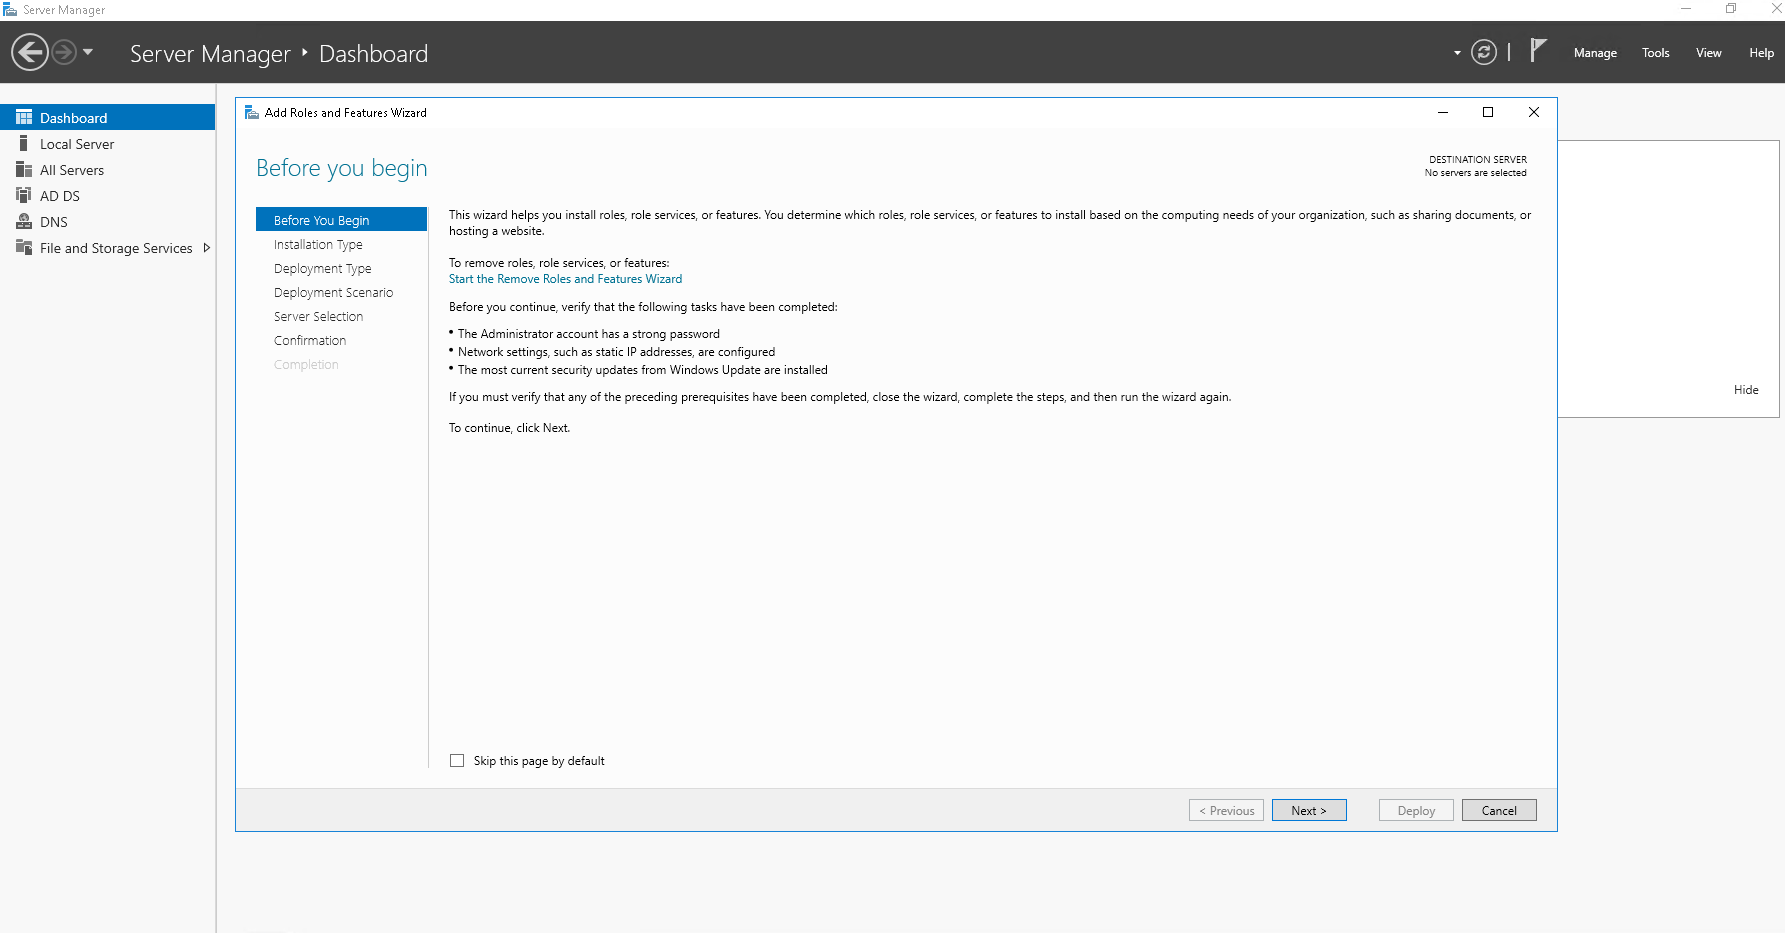Open the View menu
The image size is (1785, 933).
coord(1708,53)
